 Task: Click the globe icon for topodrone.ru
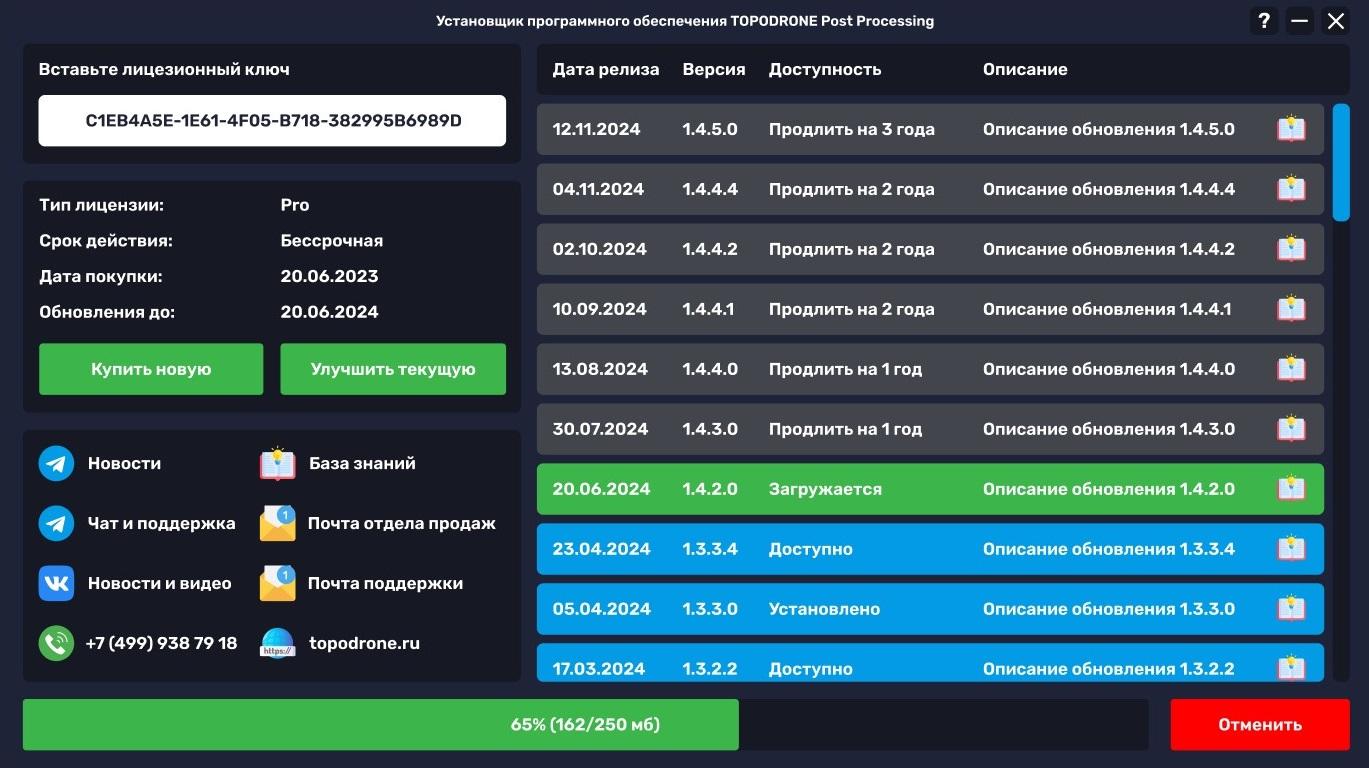278,643
